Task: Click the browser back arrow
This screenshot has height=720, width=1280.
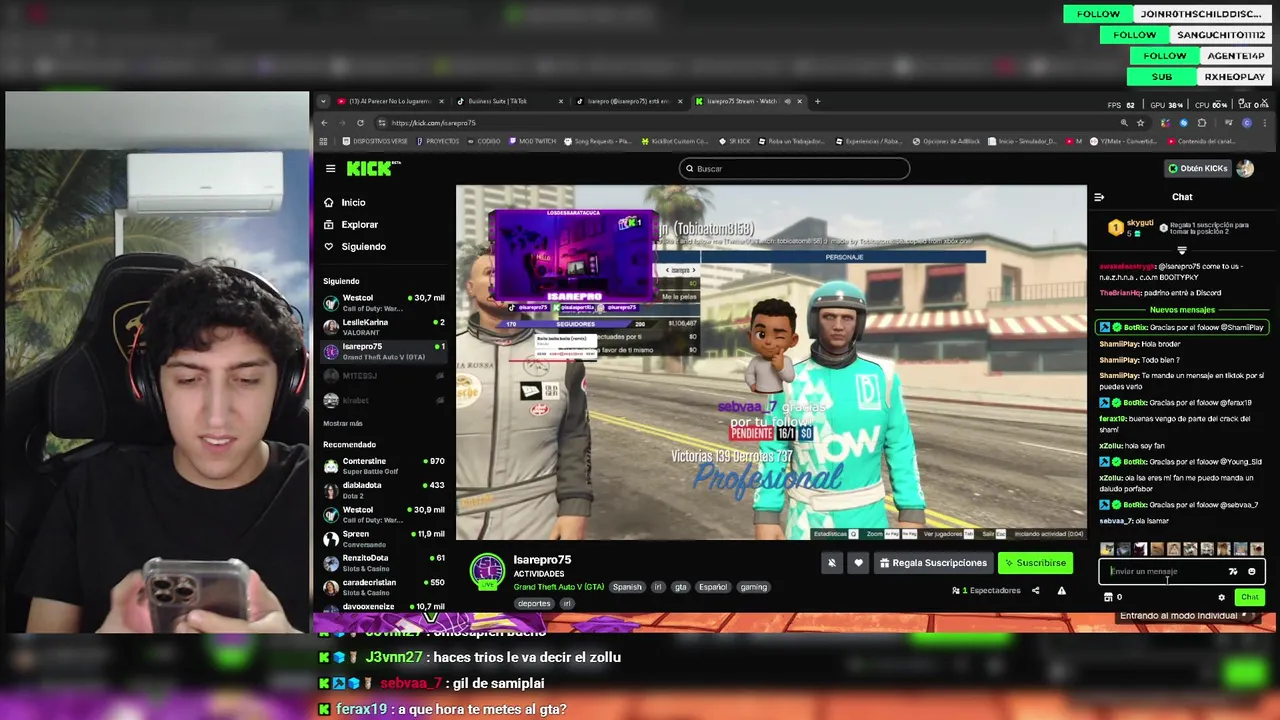Action: coord(324,123)
